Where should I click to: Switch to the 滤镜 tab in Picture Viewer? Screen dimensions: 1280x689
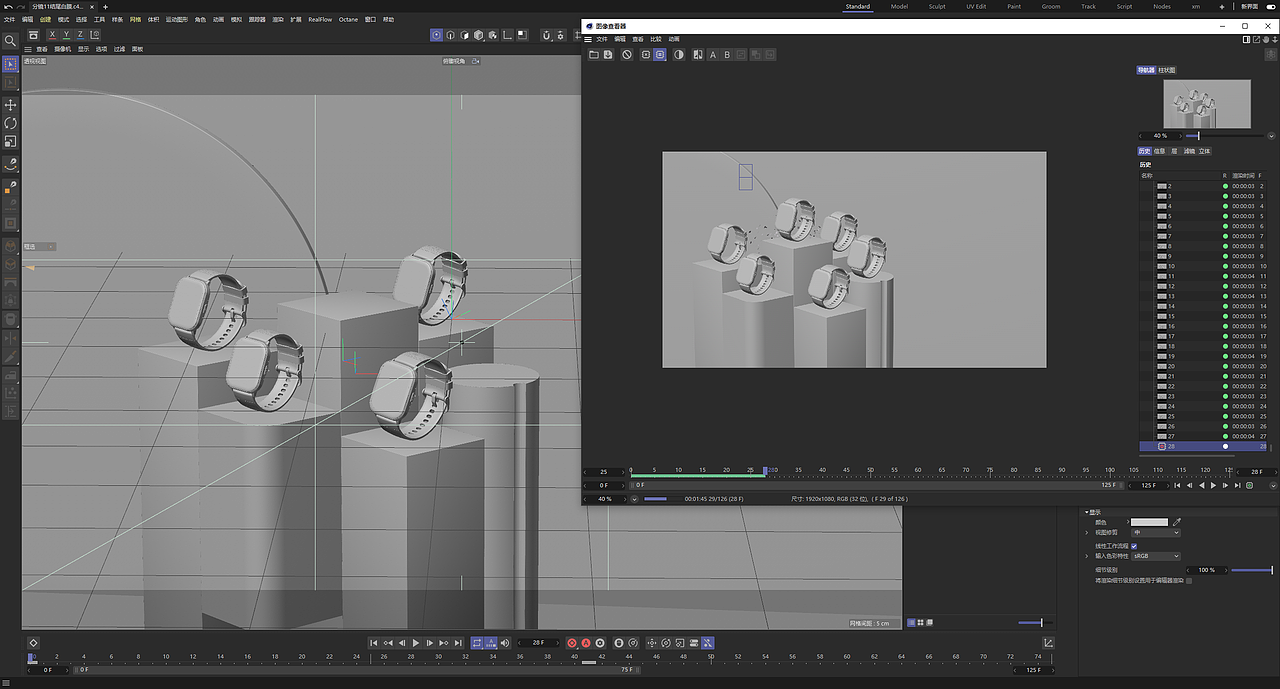coord(1189,151)
